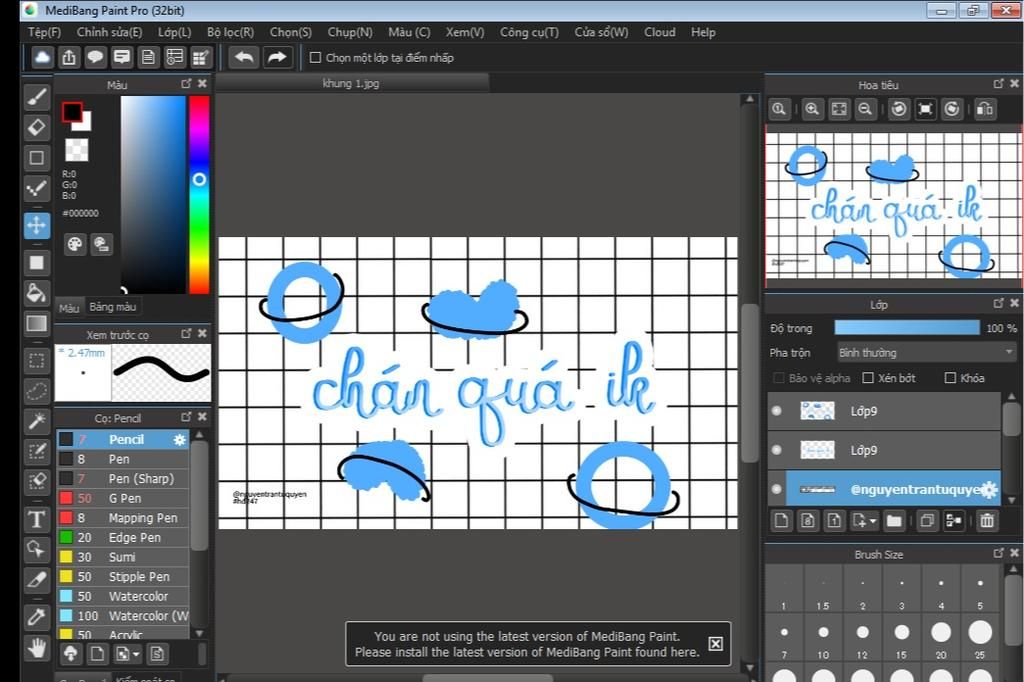Click the color palette icon under the hex value
The height and width of the screenshot is (682, 1024).
click(x=74, y=244)
